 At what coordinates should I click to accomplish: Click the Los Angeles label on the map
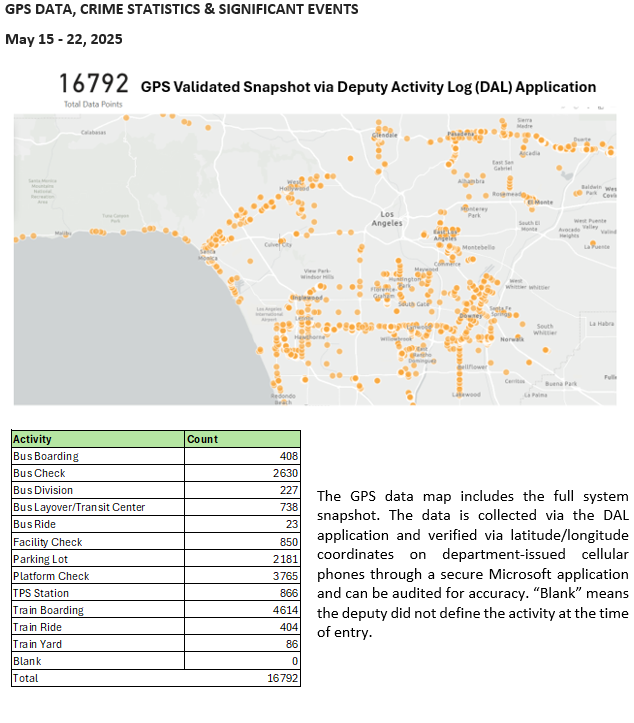[x=388, y=219]
